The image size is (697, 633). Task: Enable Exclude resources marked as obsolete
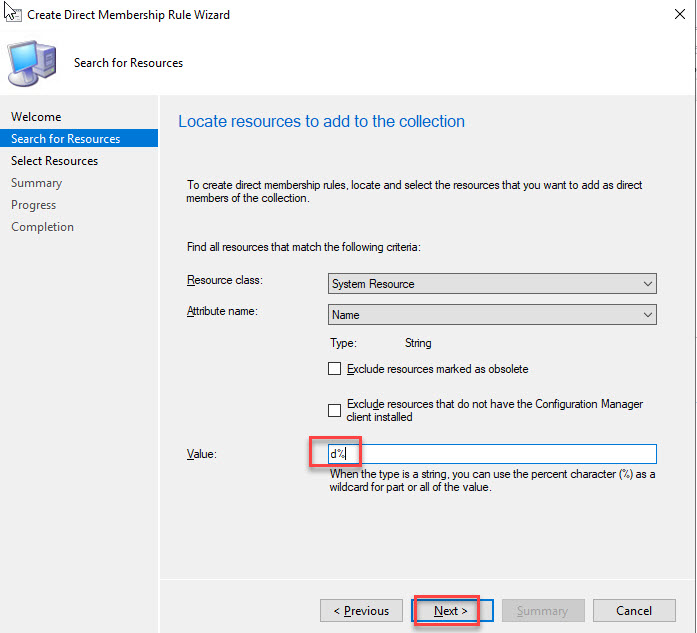[x=335, y=369]
